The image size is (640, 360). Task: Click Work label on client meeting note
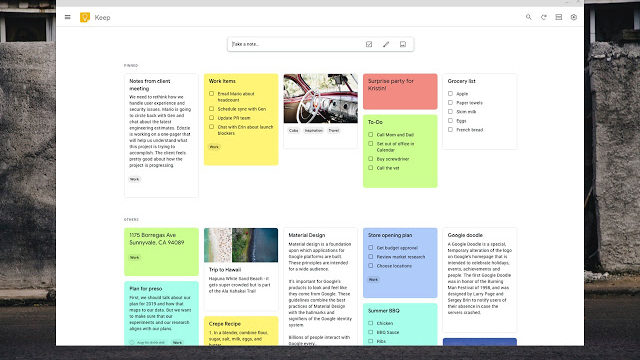click(134, 179)
